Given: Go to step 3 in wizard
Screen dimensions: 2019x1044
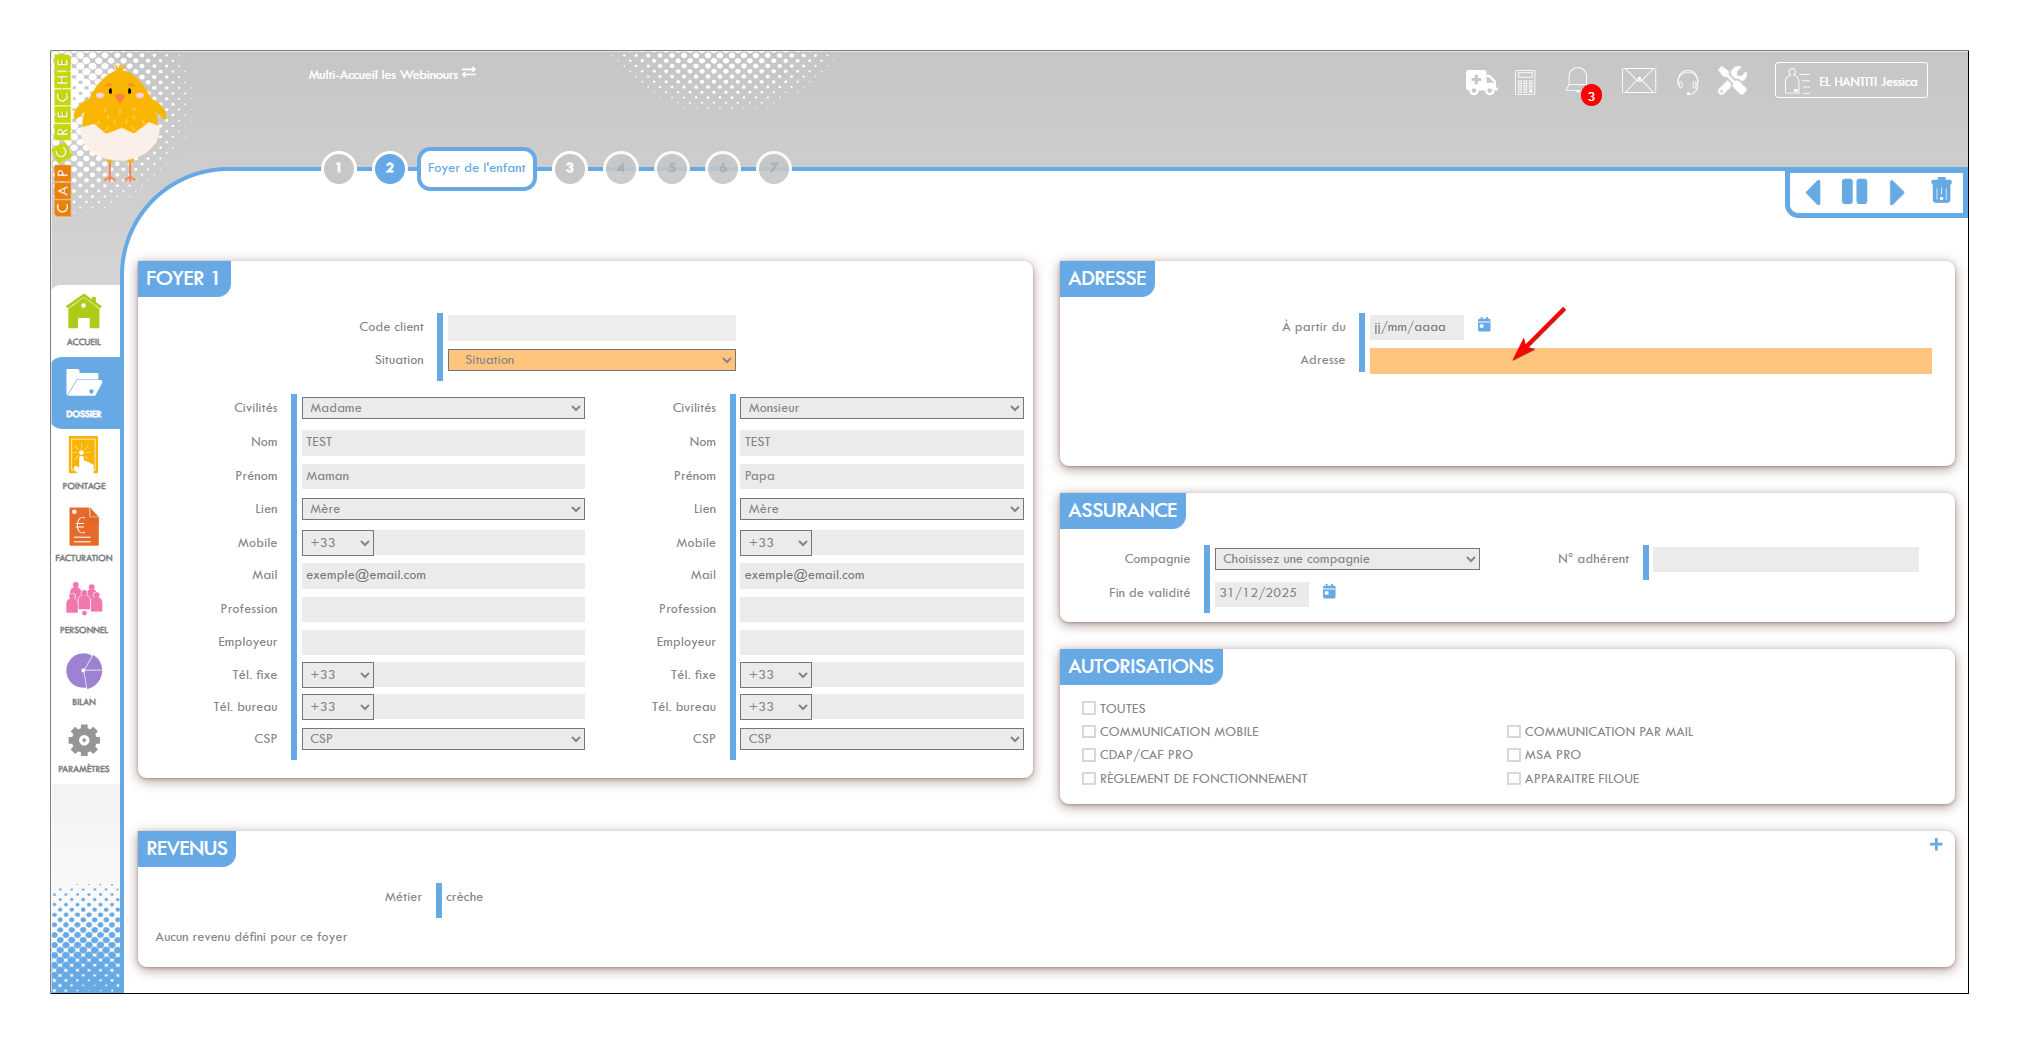Looking at the screenshot, I should (x=570, y=168).
